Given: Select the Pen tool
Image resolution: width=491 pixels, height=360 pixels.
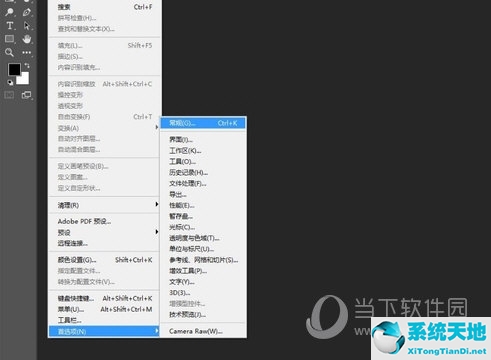Looking at the screenshot, I should tap(27, 12).
